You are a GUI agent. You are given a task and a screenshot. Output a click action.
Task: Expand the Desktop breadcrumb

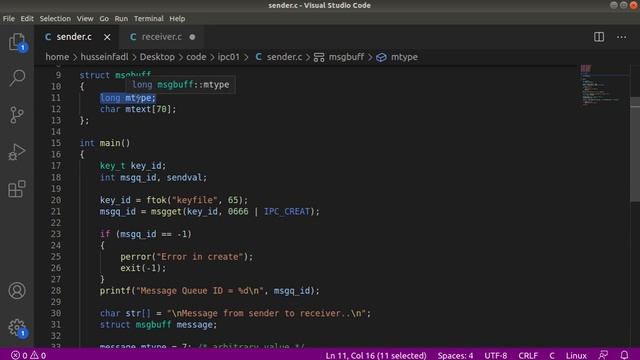[157, 57]
